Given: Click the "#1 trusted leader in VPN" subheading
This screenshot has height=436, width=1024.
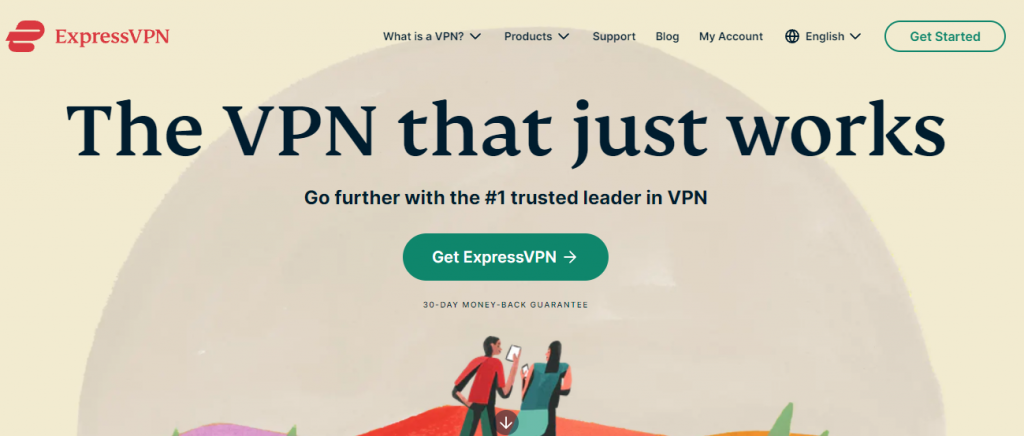Looking at the screenshot, I should point(505,198).
